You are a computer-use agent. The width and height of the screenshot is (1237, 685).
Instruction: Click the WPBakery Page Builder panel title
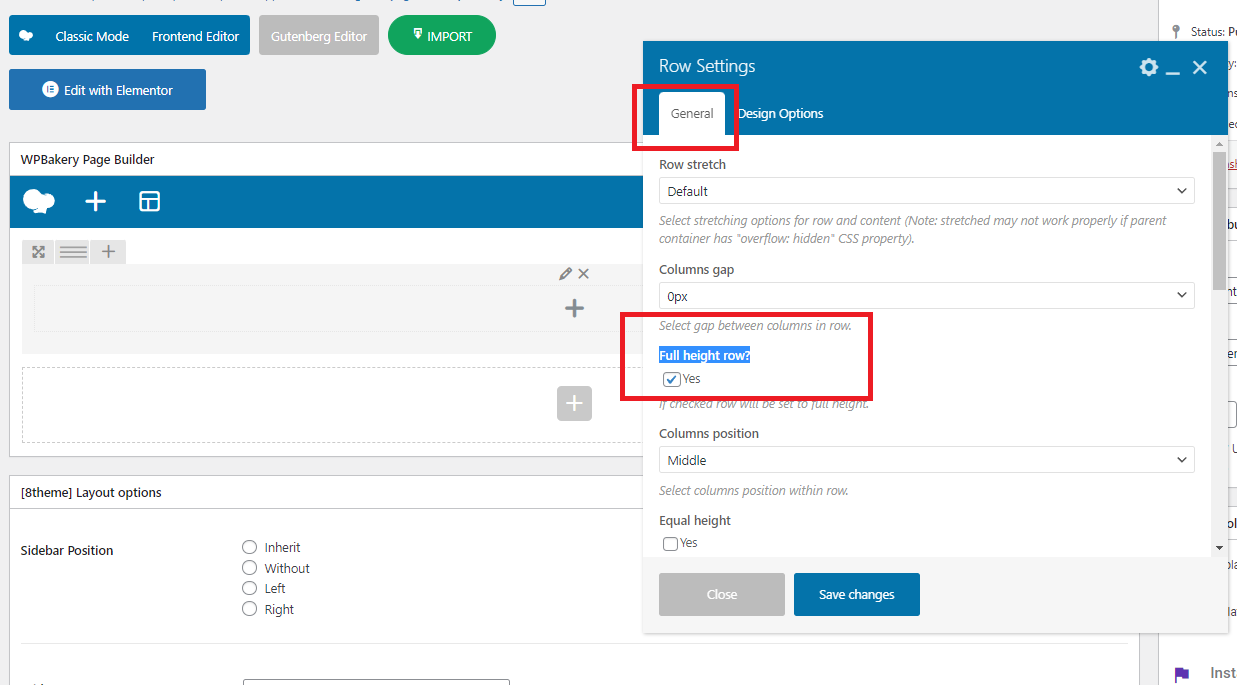[87, 160]
